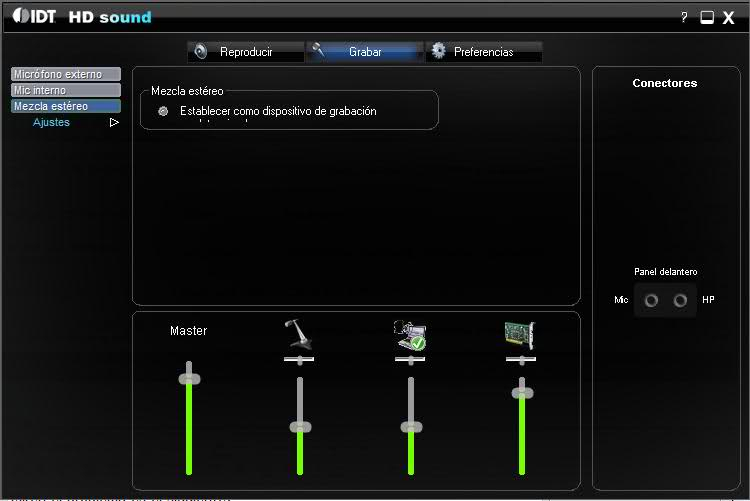Click the Mic jack on the front panel
Image resolution: width=750 pixels, height=501 pixels.
pos(651,300)
